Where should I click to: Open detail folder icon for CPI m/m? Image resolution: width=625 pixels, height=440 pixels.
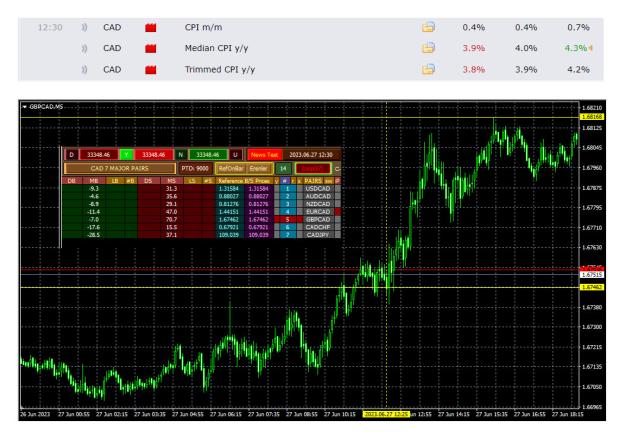point(428,27)
